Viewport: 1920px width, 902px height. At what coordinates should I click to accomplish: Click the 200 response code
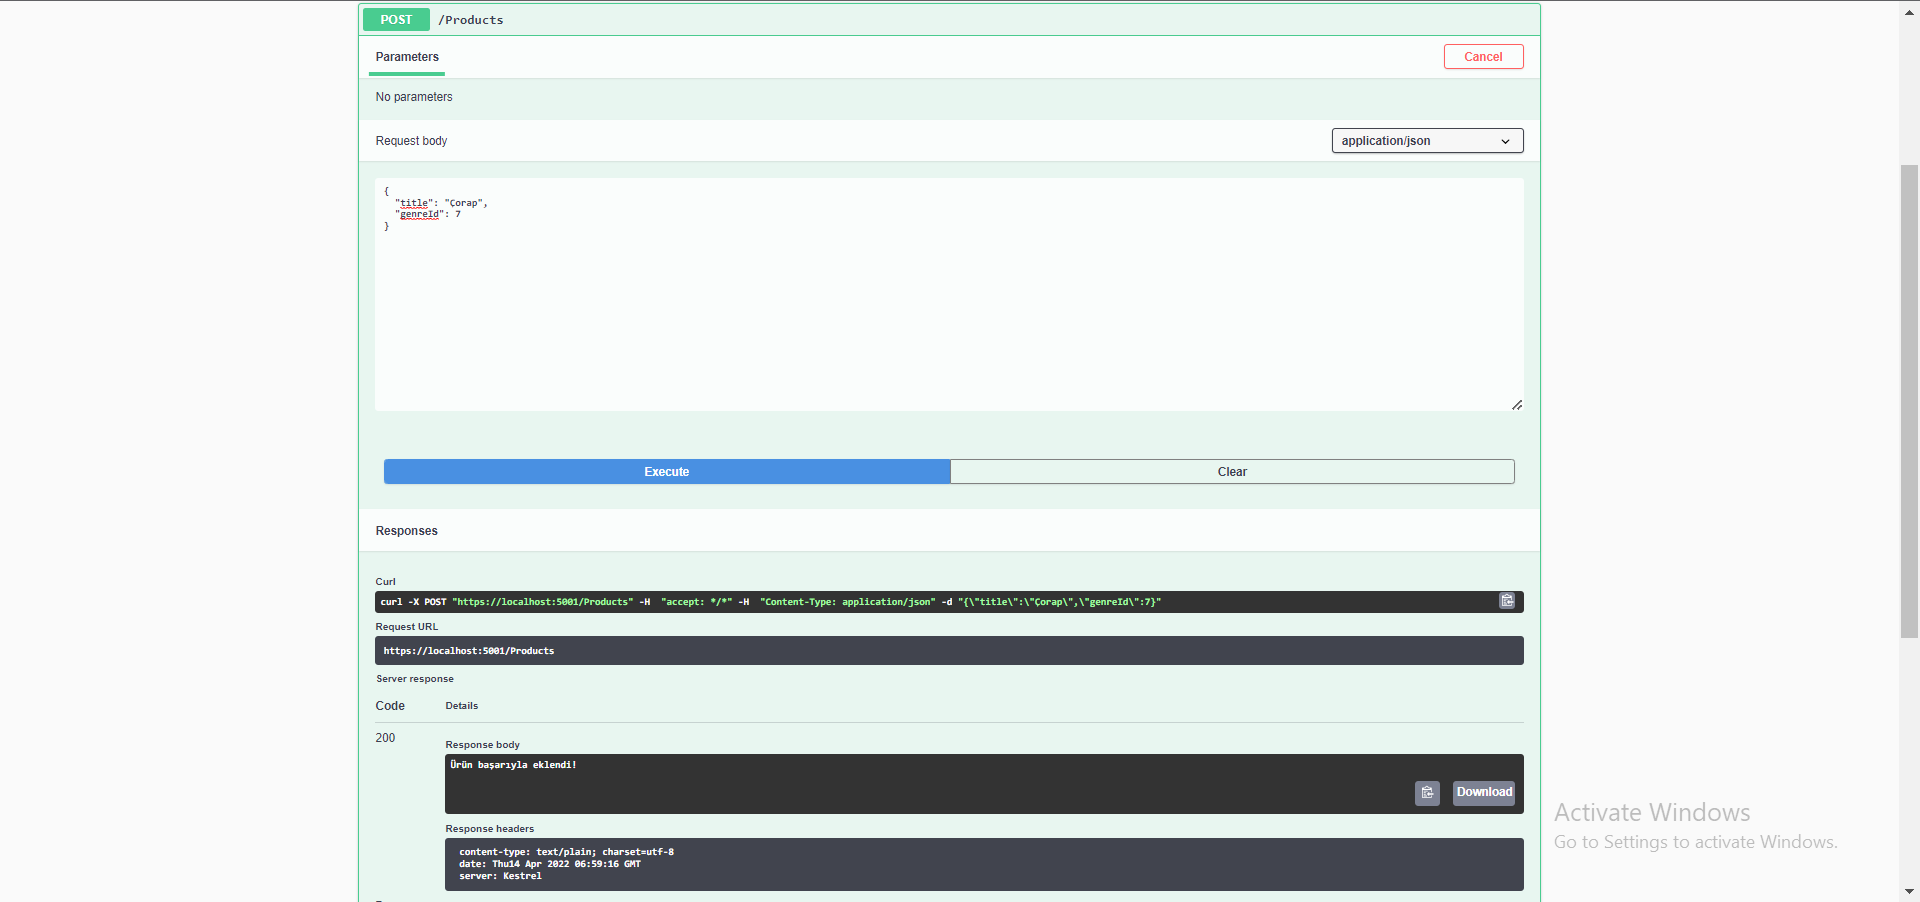click(x=385, y=738)
